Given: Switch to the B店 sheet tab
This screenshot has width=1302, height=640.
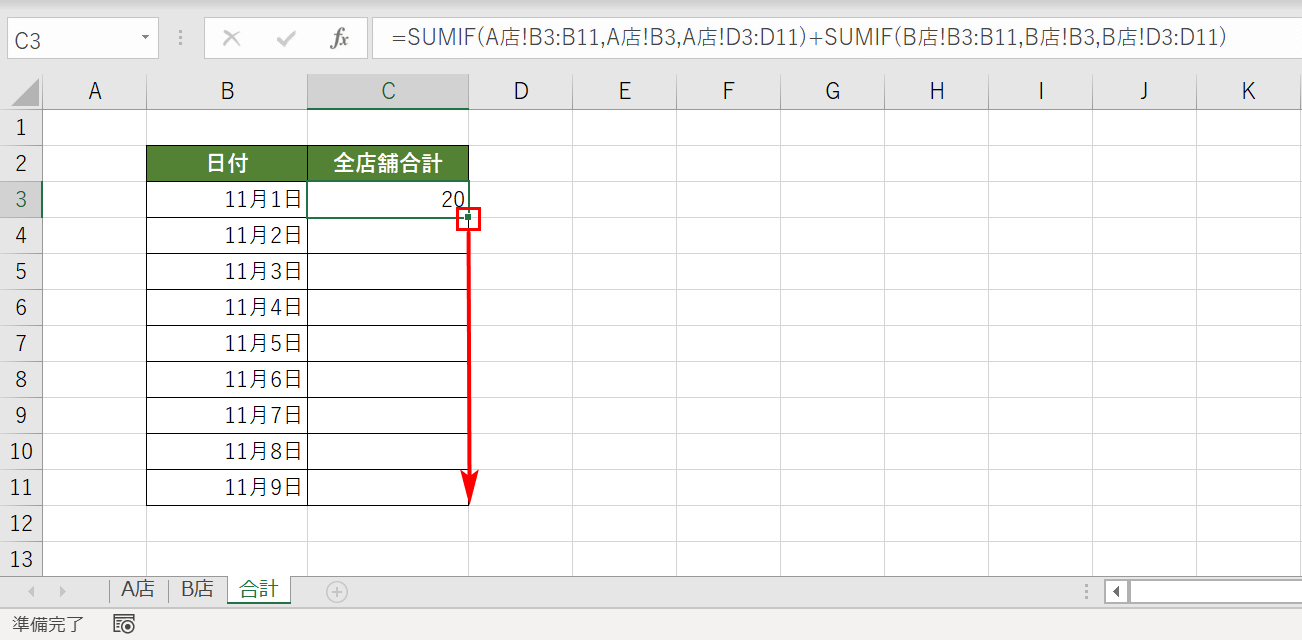Looking at the screenshot, I should tap(196, 590).
